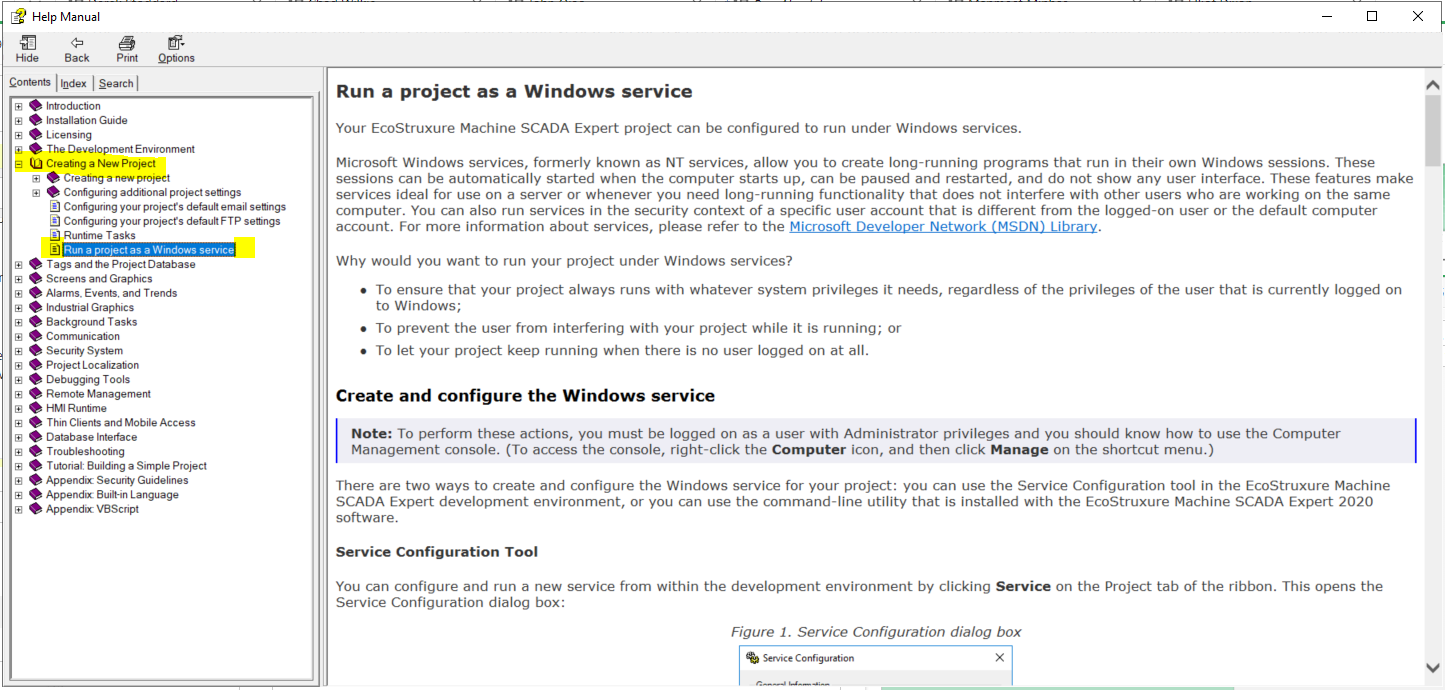
Task: Click The Development Environment book icon
Action: (36, 149)
